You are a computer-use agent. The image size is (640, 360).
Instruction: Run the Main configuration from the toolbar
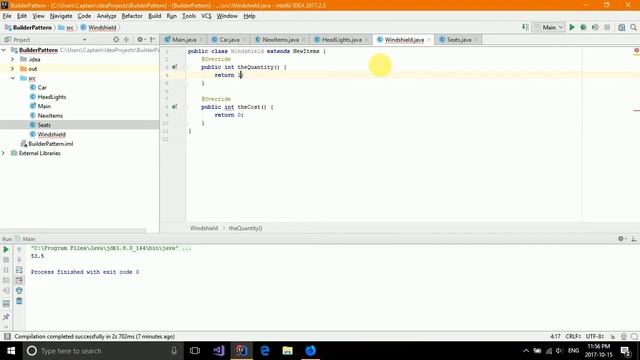[x=572, y=27]
